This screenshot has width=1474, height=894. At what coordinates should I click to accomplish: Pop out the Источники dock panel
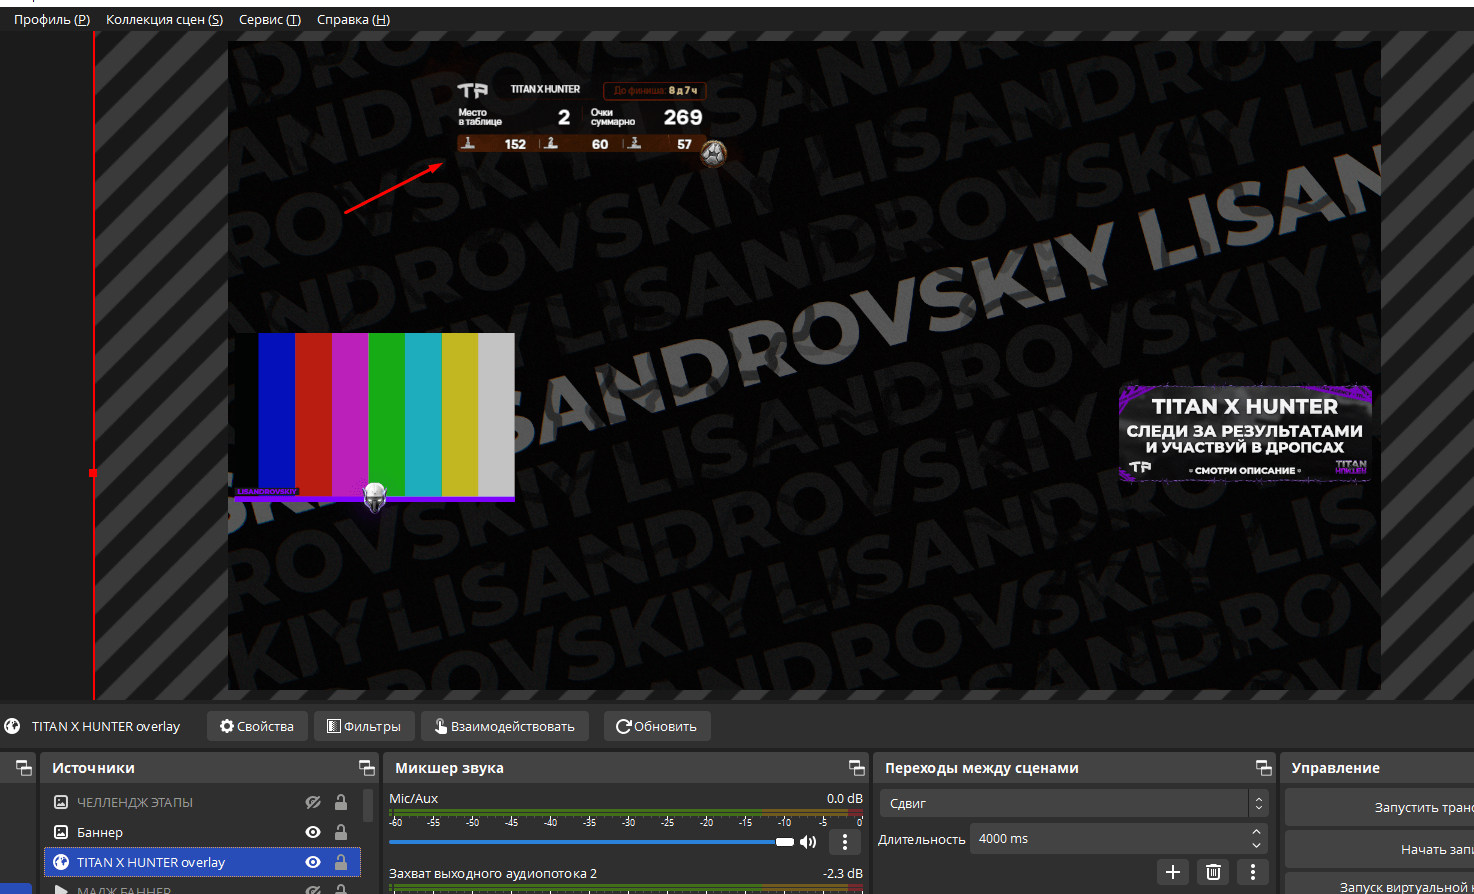(367, 768)
